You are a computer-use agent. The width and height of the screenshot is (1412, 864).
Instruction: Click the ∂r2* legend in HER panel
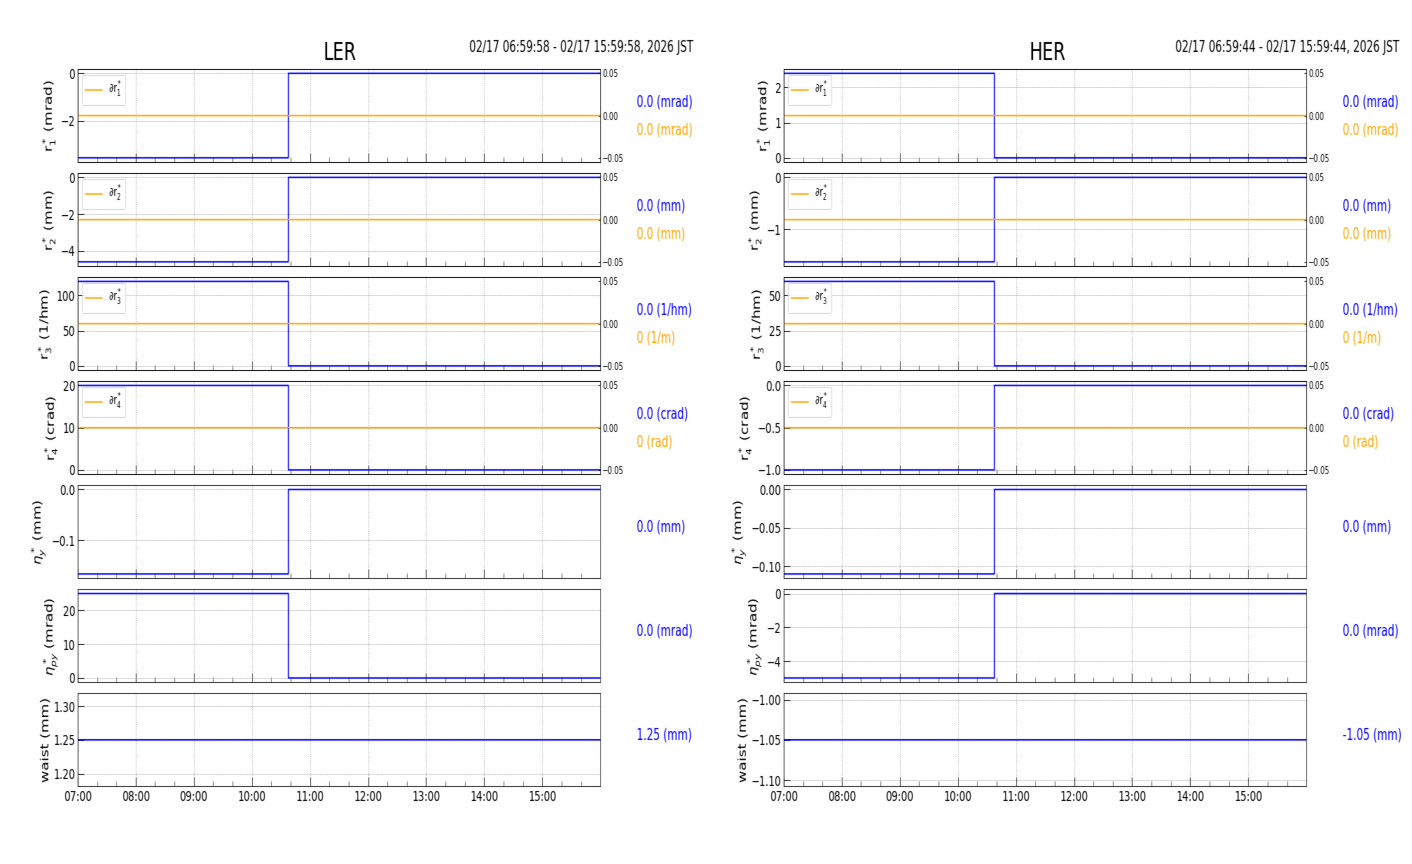809,194
